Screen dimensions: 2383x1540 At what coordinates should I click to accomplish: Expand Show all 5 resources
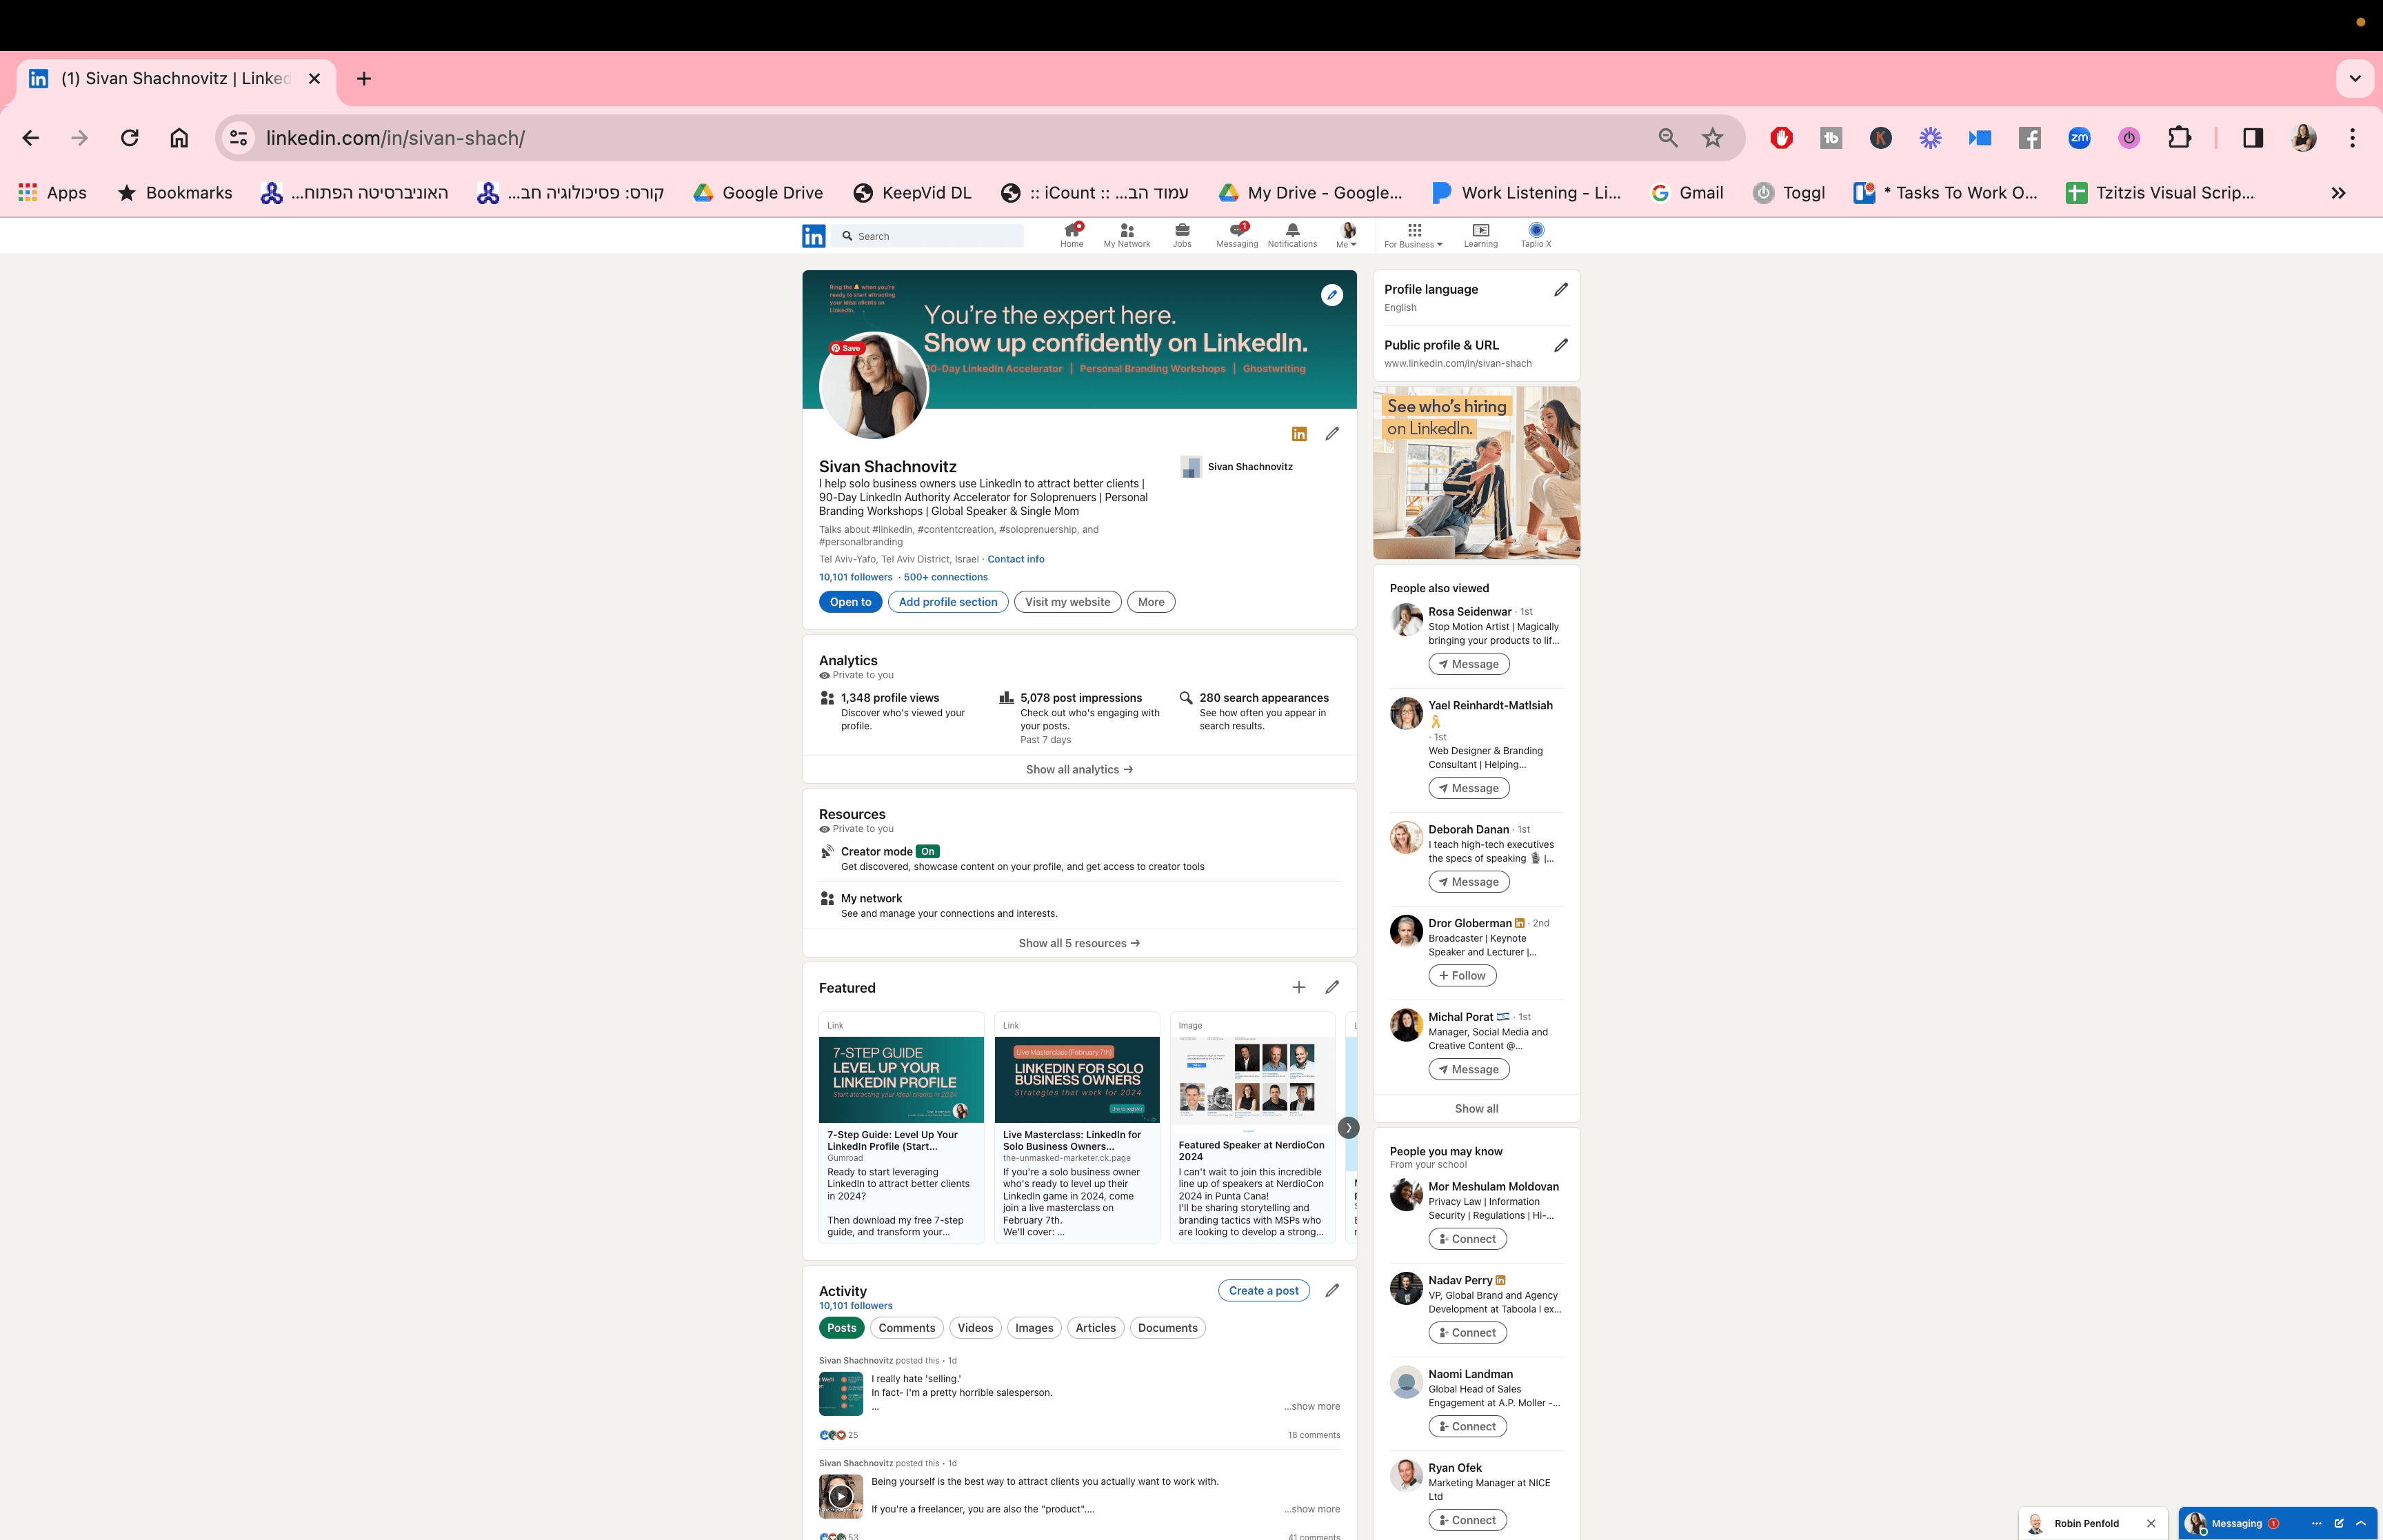point(1080,943)
